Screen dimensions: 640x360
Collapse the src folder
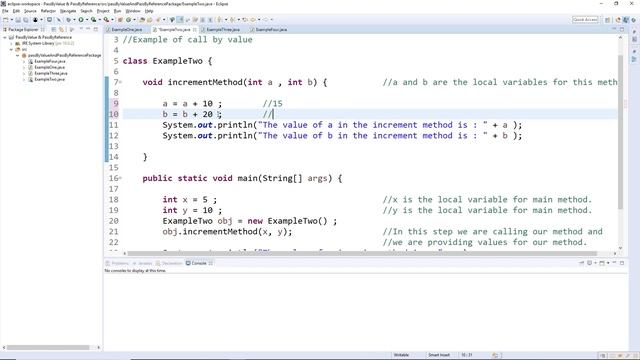point(11,49)
